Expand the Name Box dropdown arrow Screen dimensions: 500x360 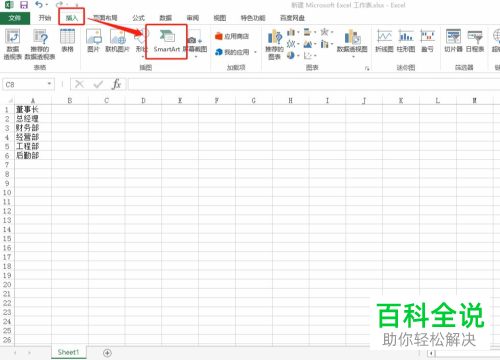point(49,84)
